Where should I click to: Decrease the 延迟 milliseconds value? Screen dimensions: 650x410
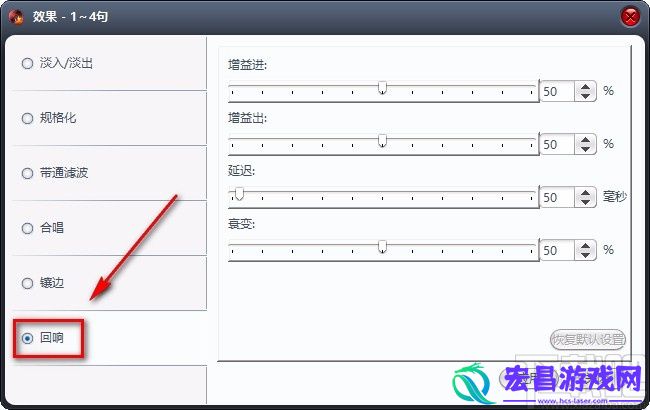(x=585, y=202)
